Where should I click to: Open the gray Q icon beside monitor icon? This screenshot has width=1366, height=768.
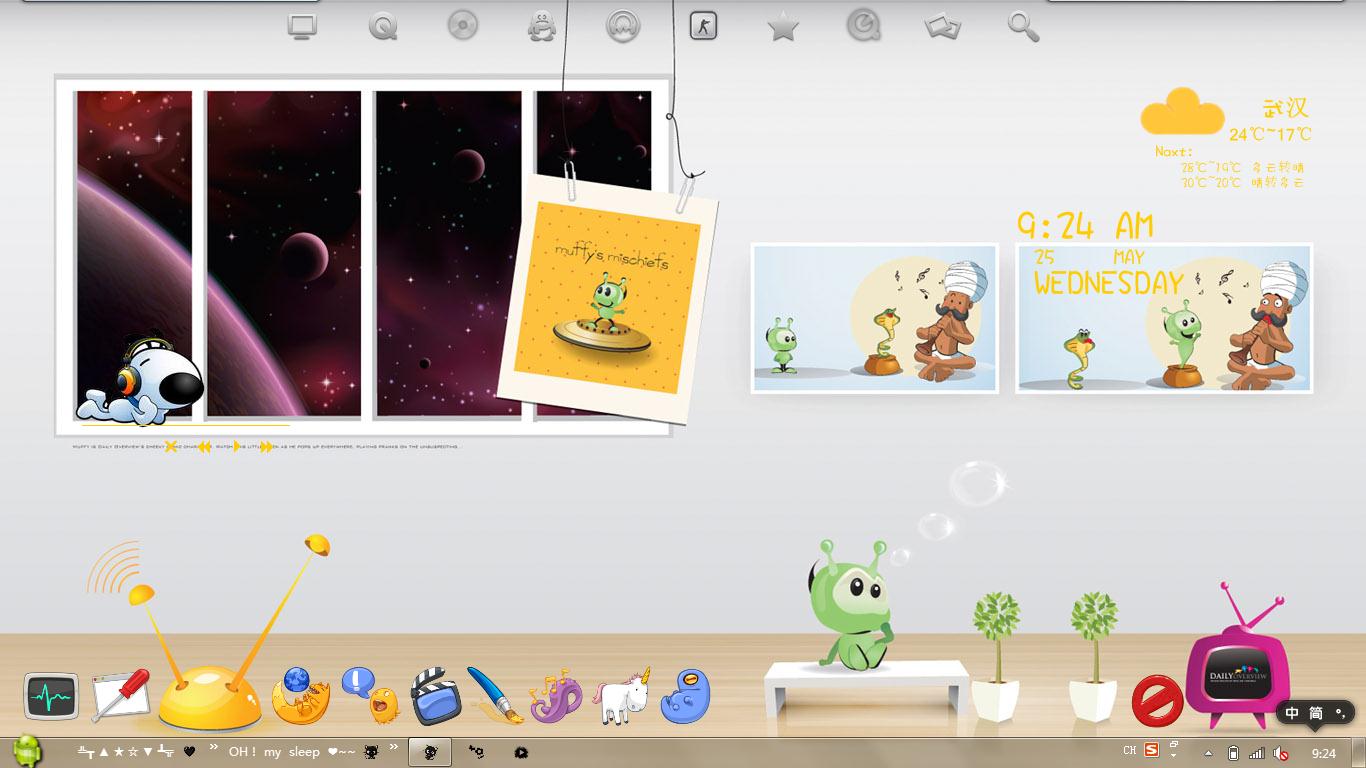tap(382, 26)
